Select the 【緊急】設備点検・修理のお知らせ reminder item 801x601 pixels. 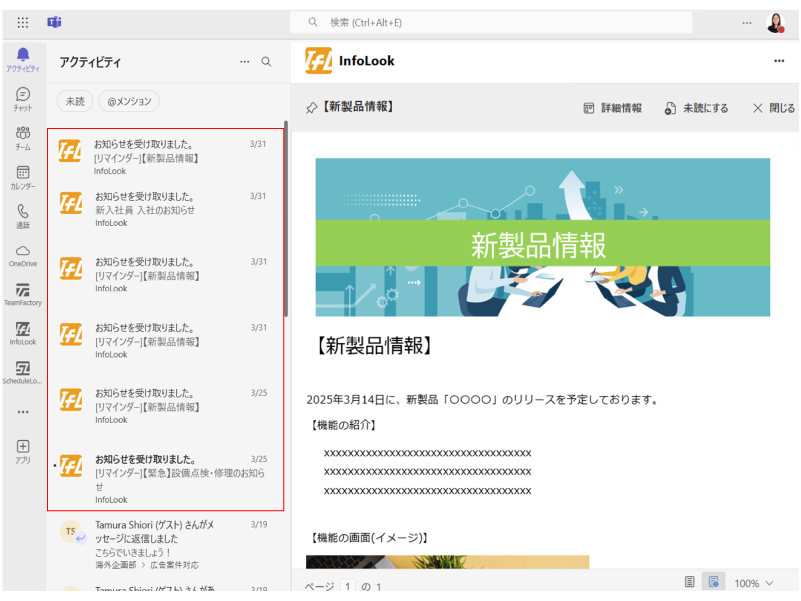tap(165, 478)
